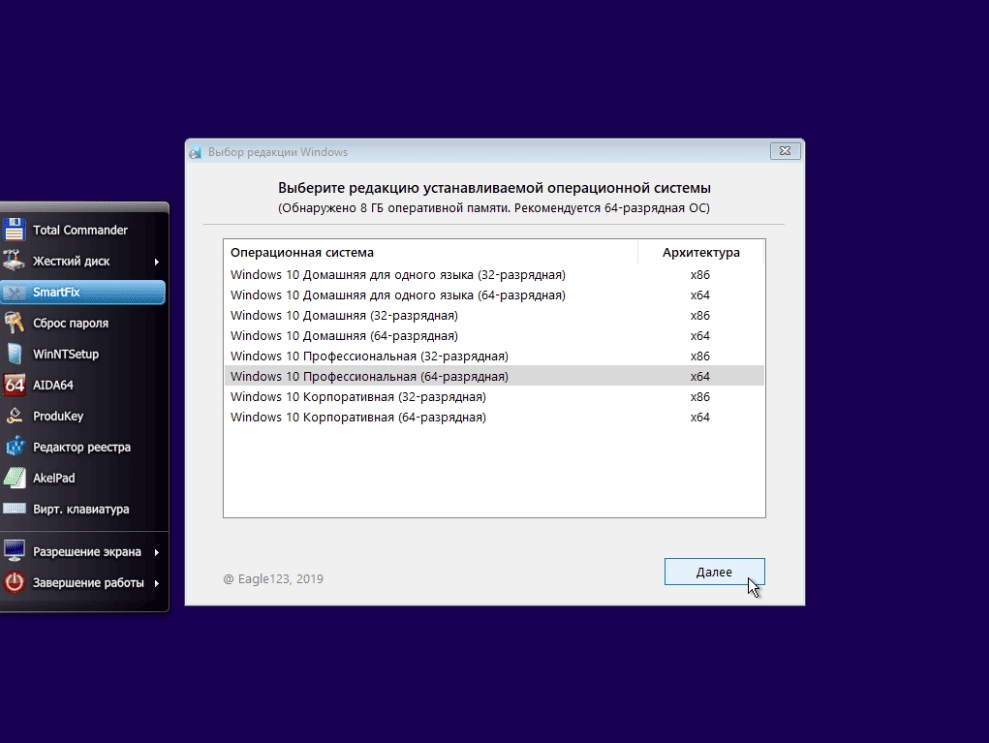989x743 pixels.
Task: Click x86 cell in Корпоративная (32-разрядная) row
Action: pos(700,397)
